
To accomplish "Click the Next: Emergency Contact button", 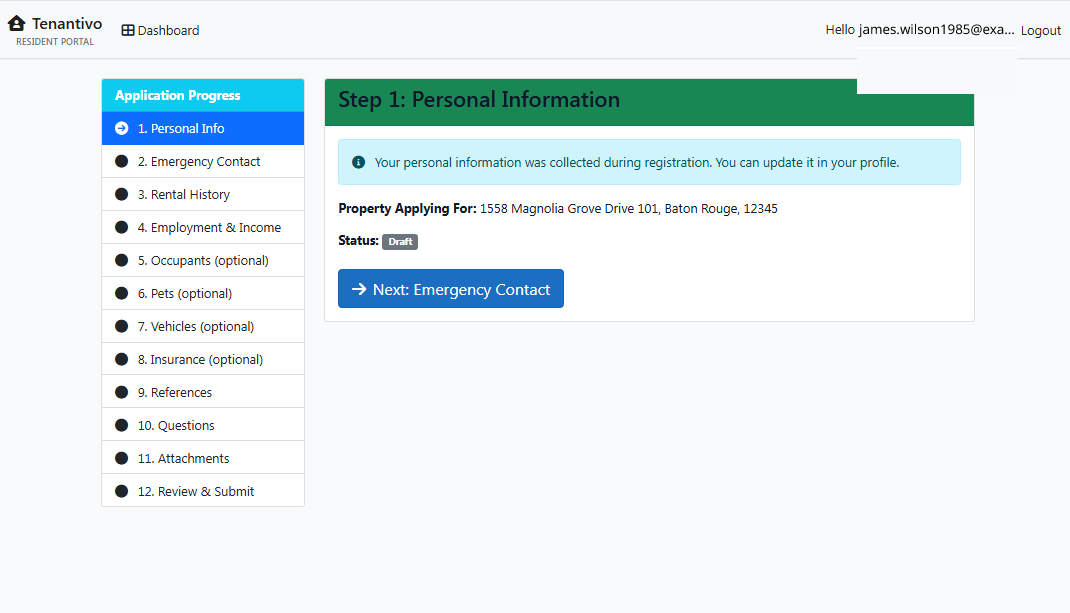I will click(450, 289).
